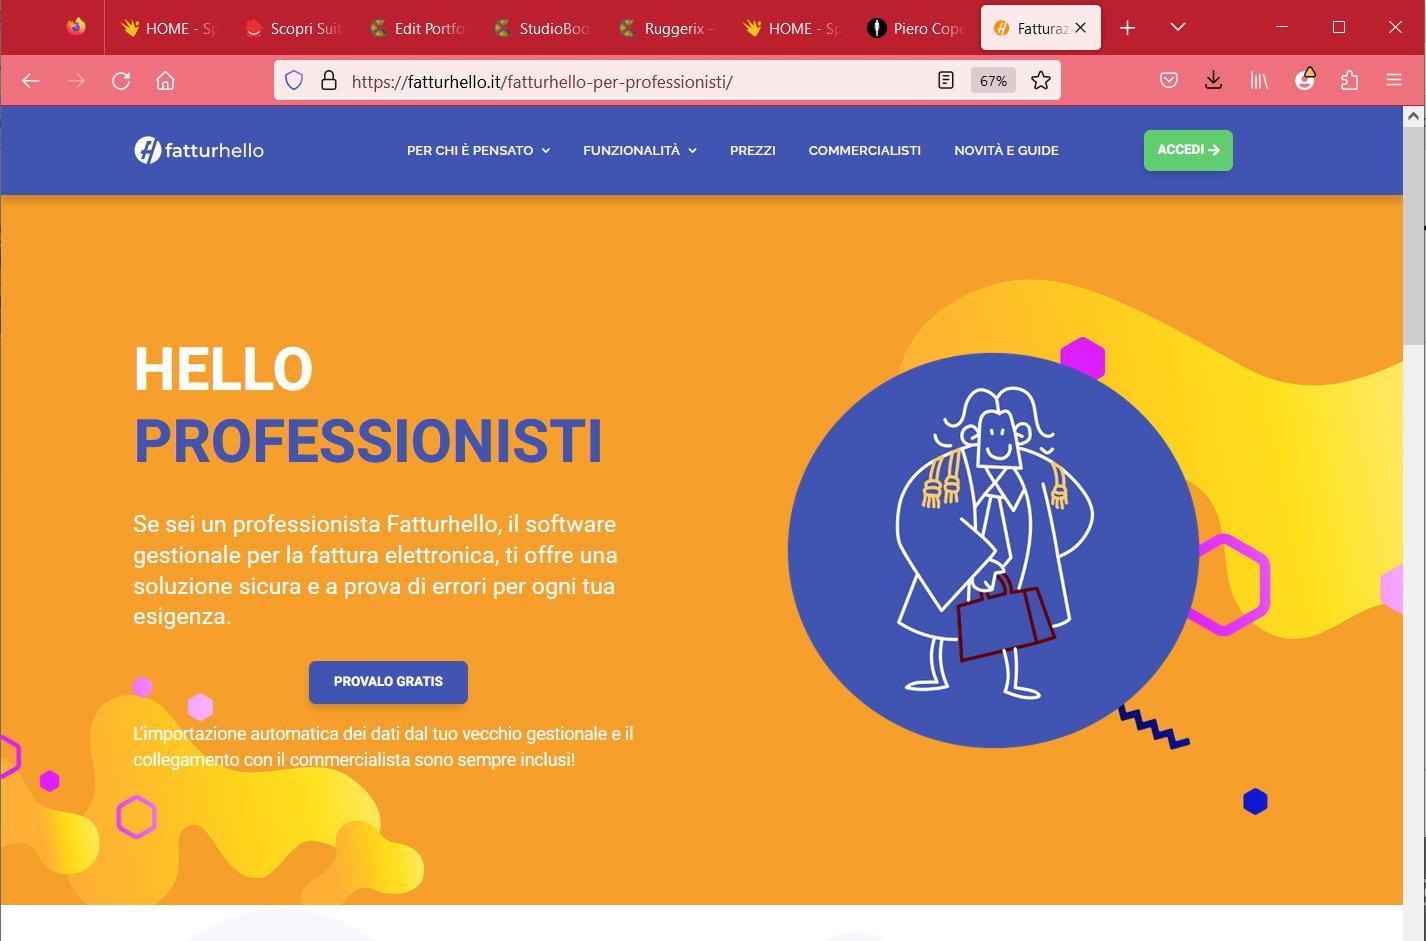
Task: Expand the FUNZIONALITÀ menu dropdown
Action: (640, 150)
